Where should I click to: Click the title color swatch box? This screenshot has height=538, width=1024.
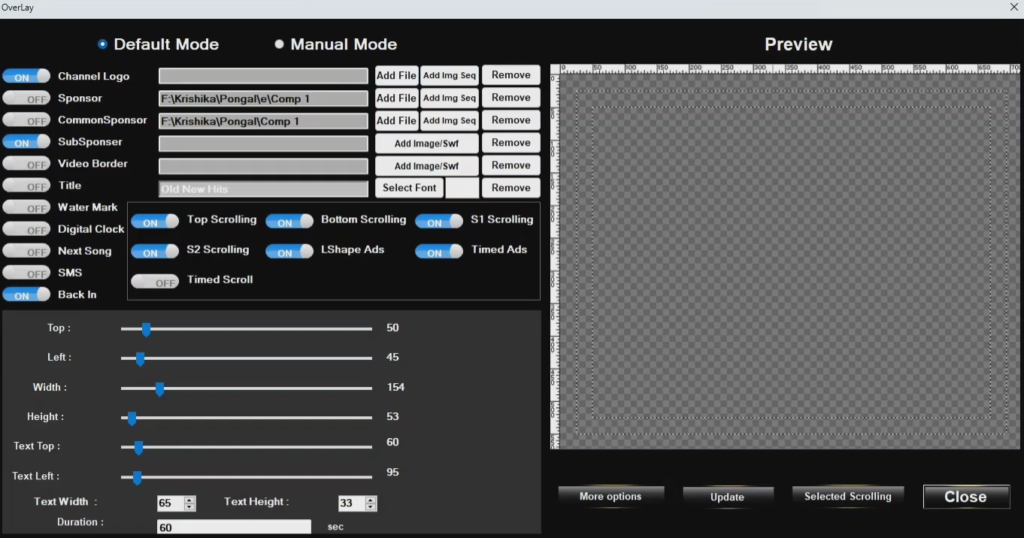tap(461, 188)
